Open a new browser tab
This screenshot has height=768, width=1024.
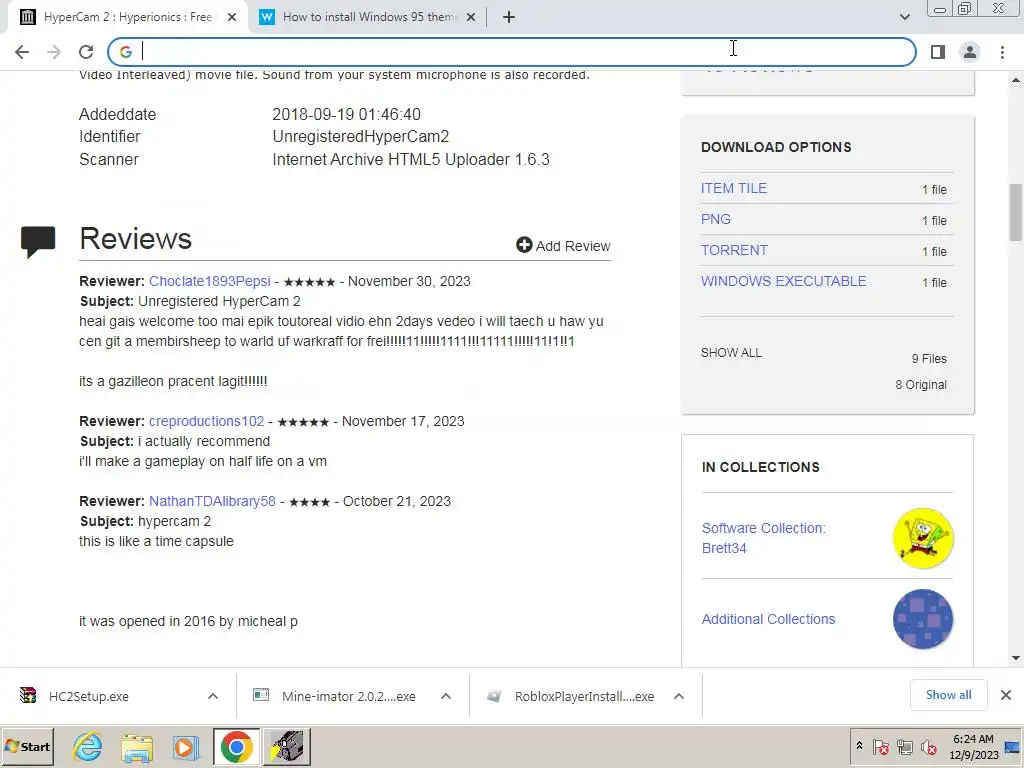509,17
